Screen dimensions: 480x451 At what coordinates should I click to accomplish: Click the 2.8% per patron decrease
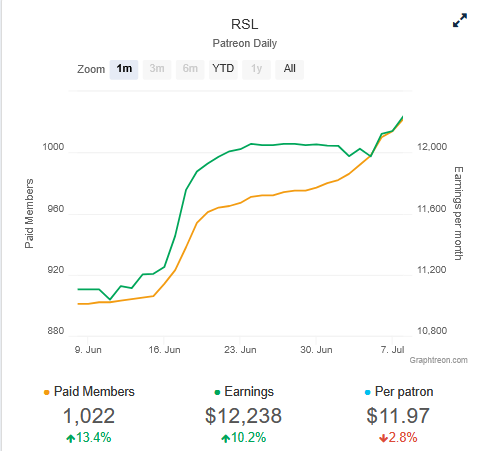click(403, 438)
